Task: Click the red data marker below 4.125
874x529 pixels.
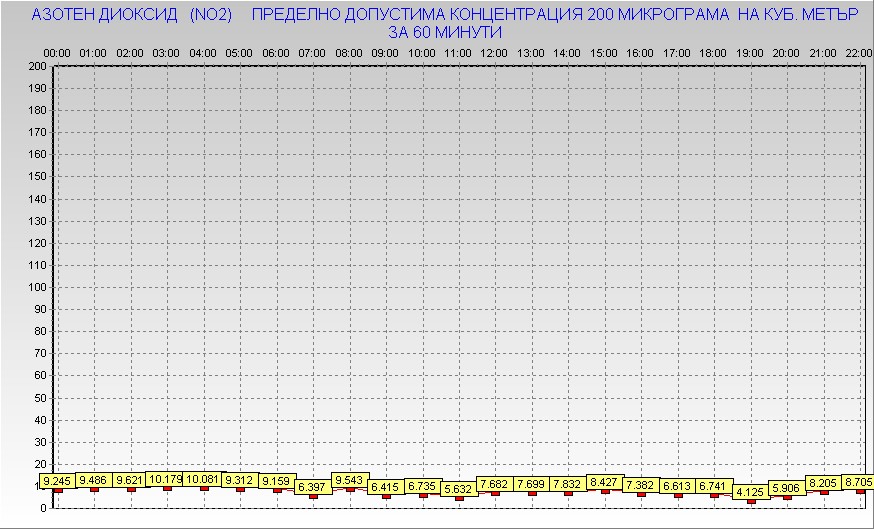Action: (x=751, y=501)
